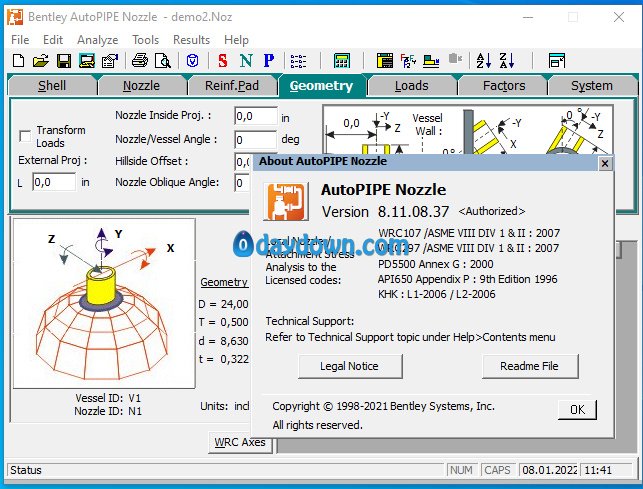Click the red S toolbar icon
This screenshot has height=489, width=643.
pyautogui.click(x=223, y=61)
